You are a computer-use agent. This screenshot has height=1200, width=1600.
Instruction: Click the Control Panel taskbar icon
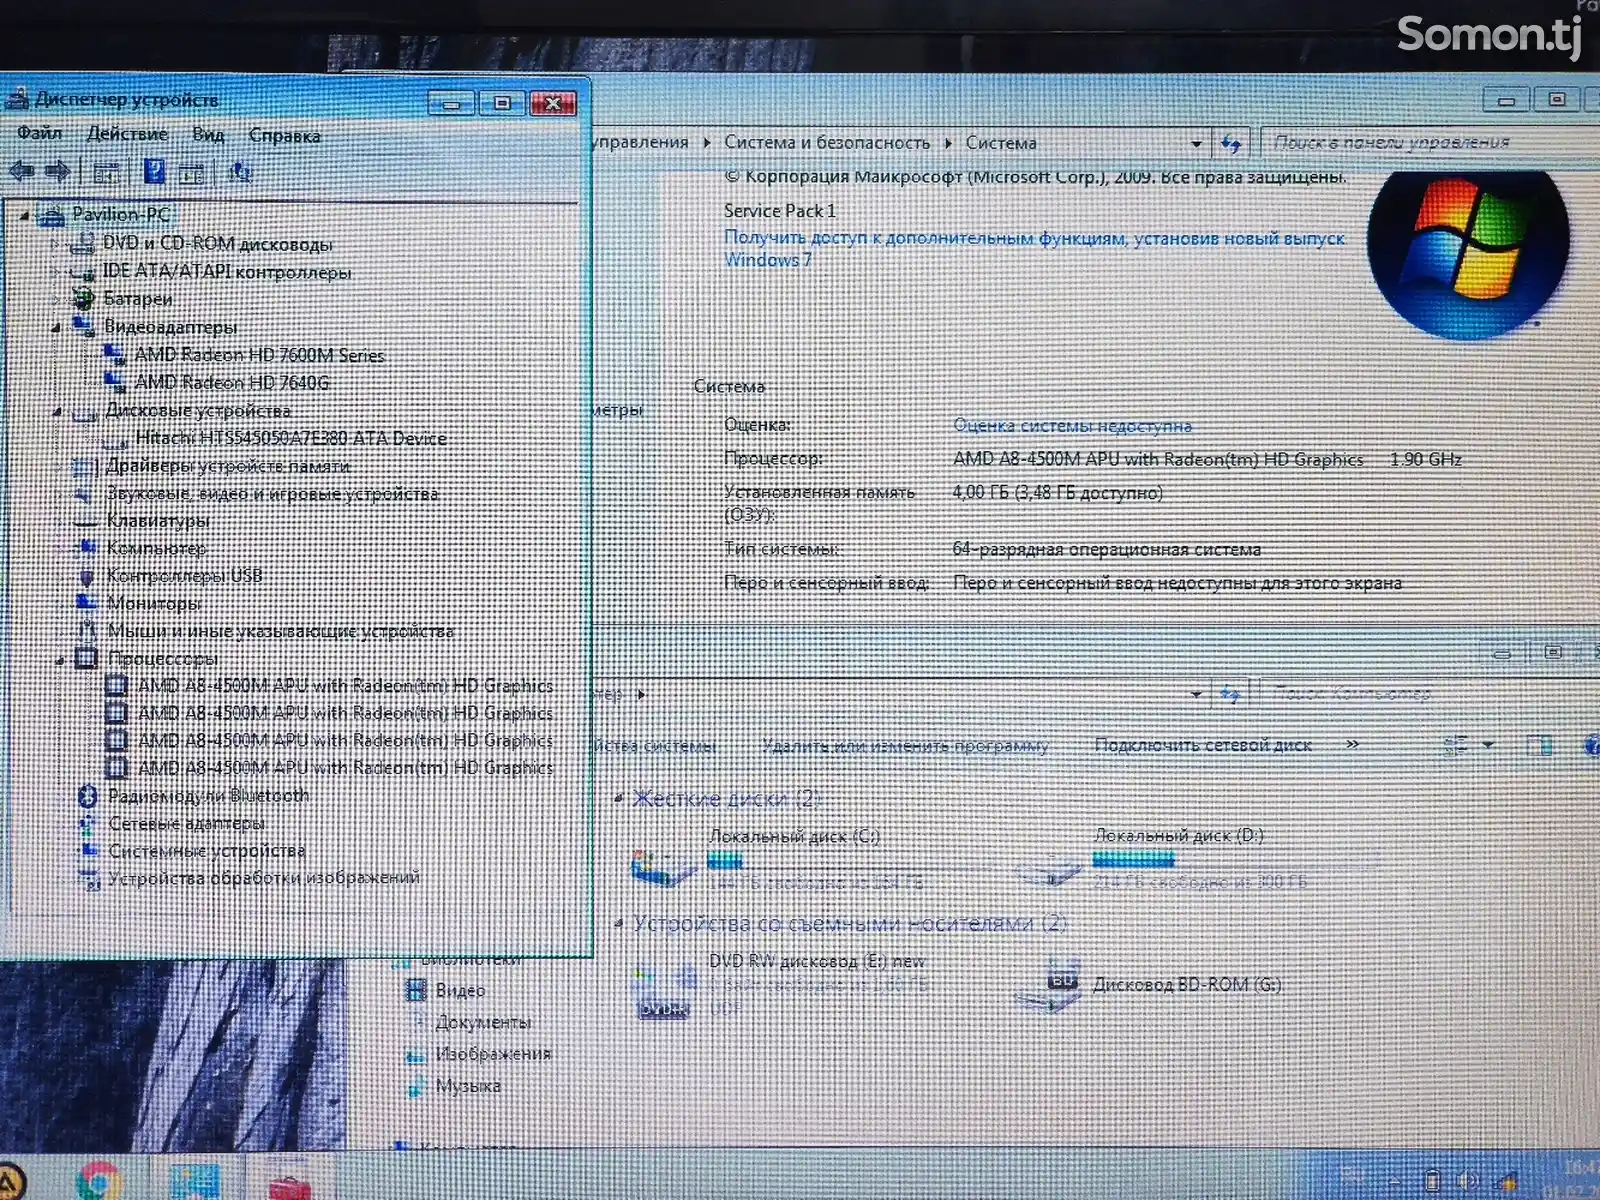(x=194, y=1182)
